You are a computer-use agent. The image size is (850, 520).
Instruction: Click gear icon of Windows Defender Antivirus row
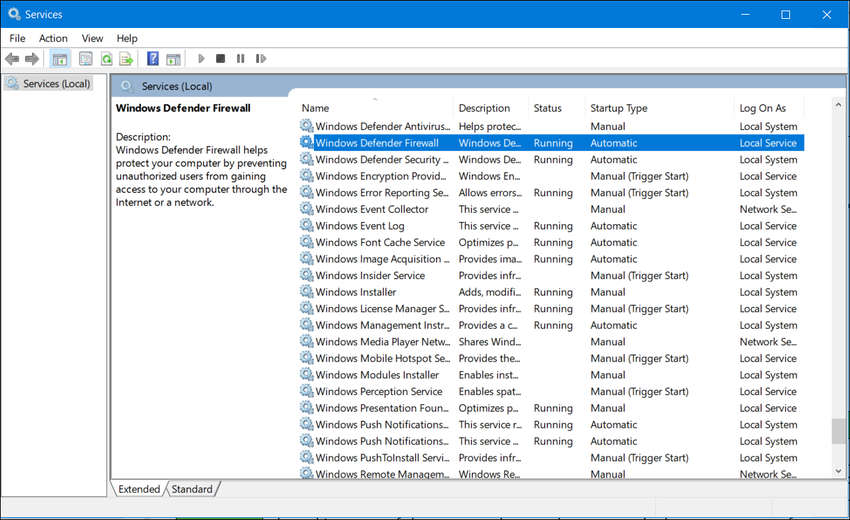tap(307, 126)
